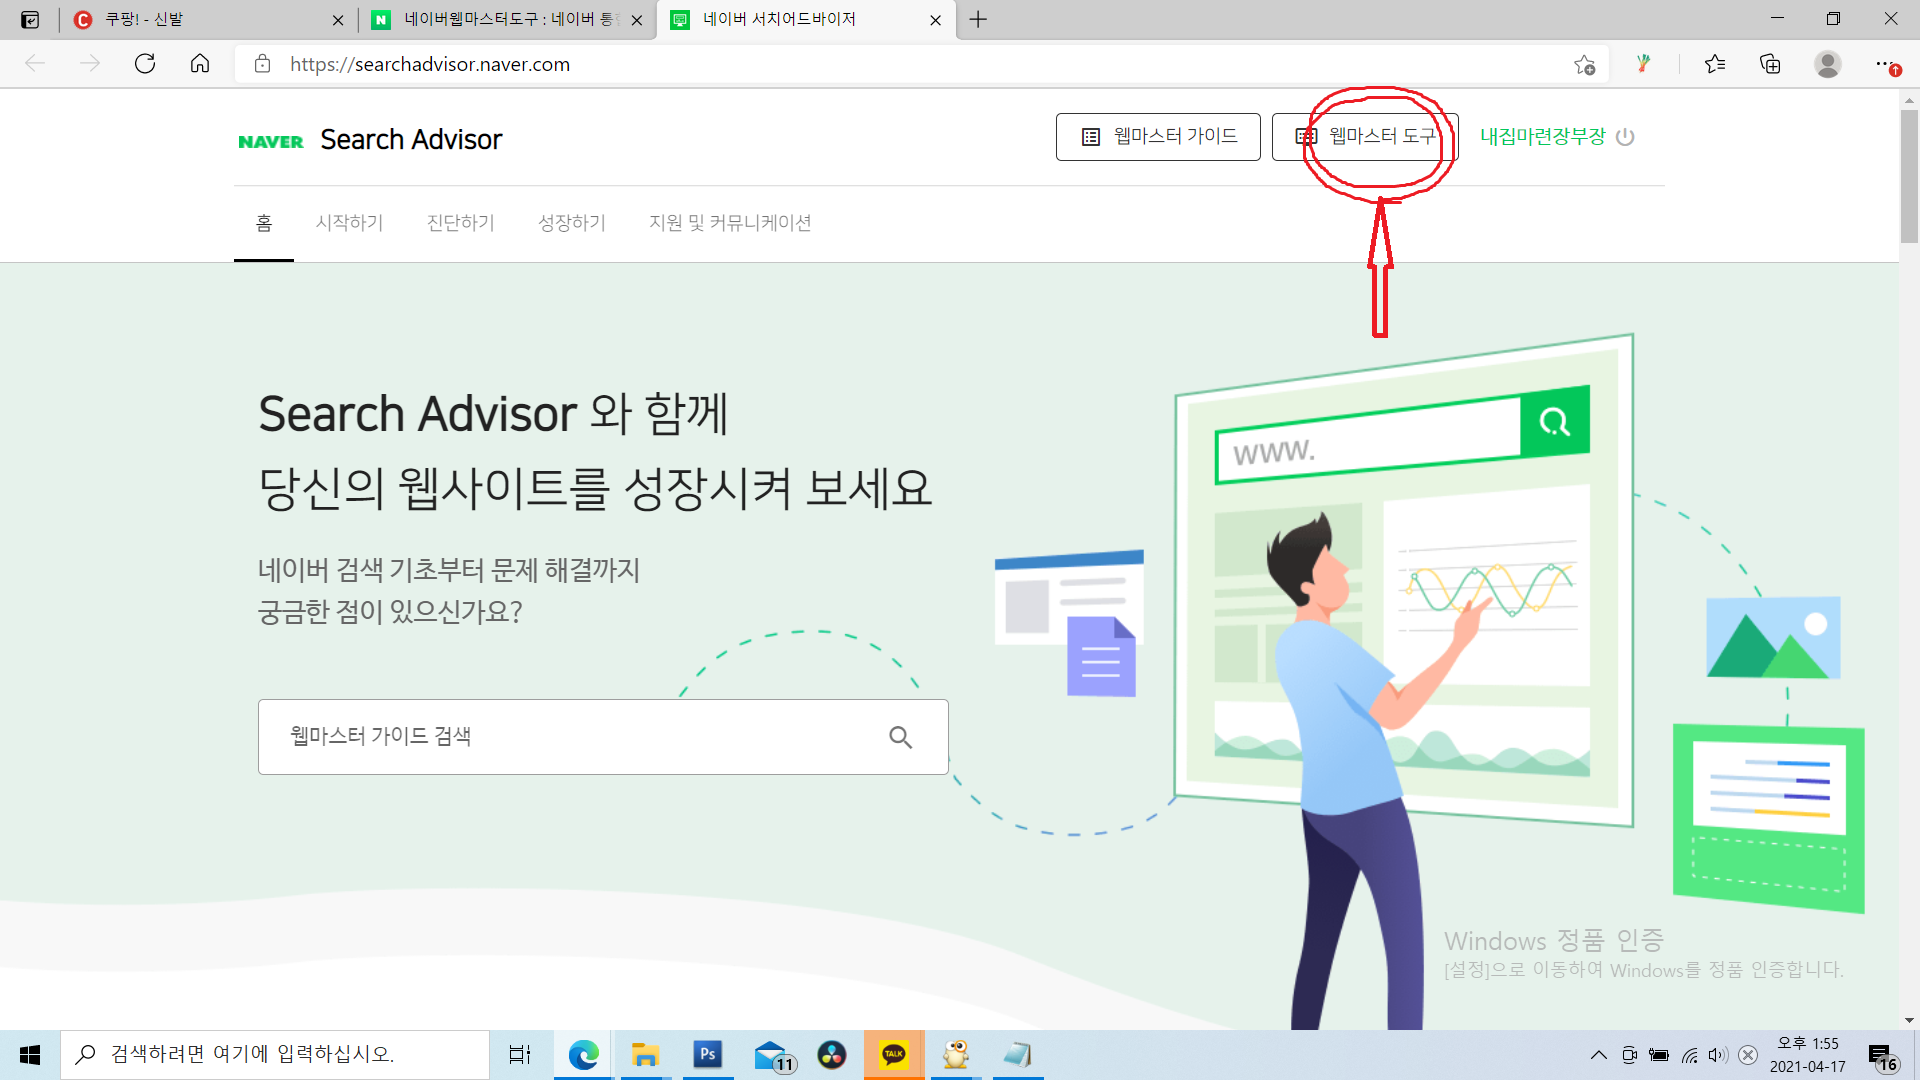Click the browser forward arrow
1920x1080 pixels.
coord(90,64)
